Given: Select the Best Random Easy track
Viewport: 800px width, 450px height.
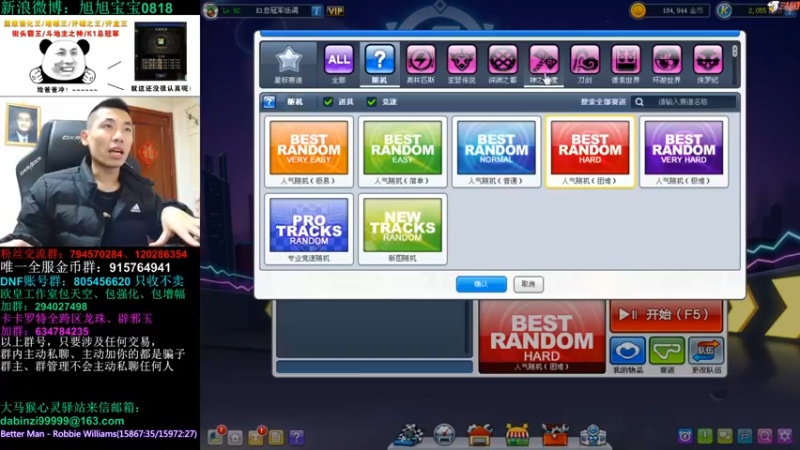Looking at the screenshot, I should 403,152.
